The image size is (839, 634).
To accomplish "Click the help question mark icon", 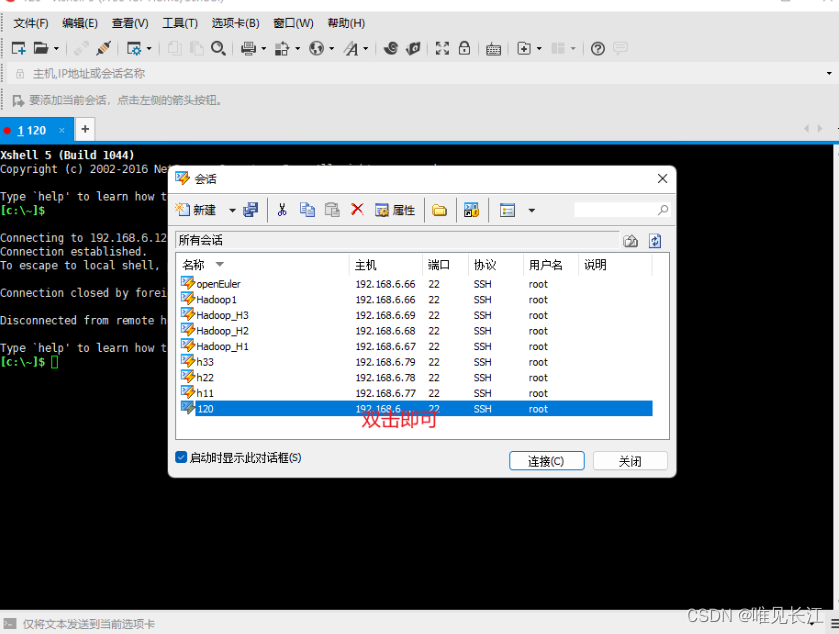I will (598, 49).
